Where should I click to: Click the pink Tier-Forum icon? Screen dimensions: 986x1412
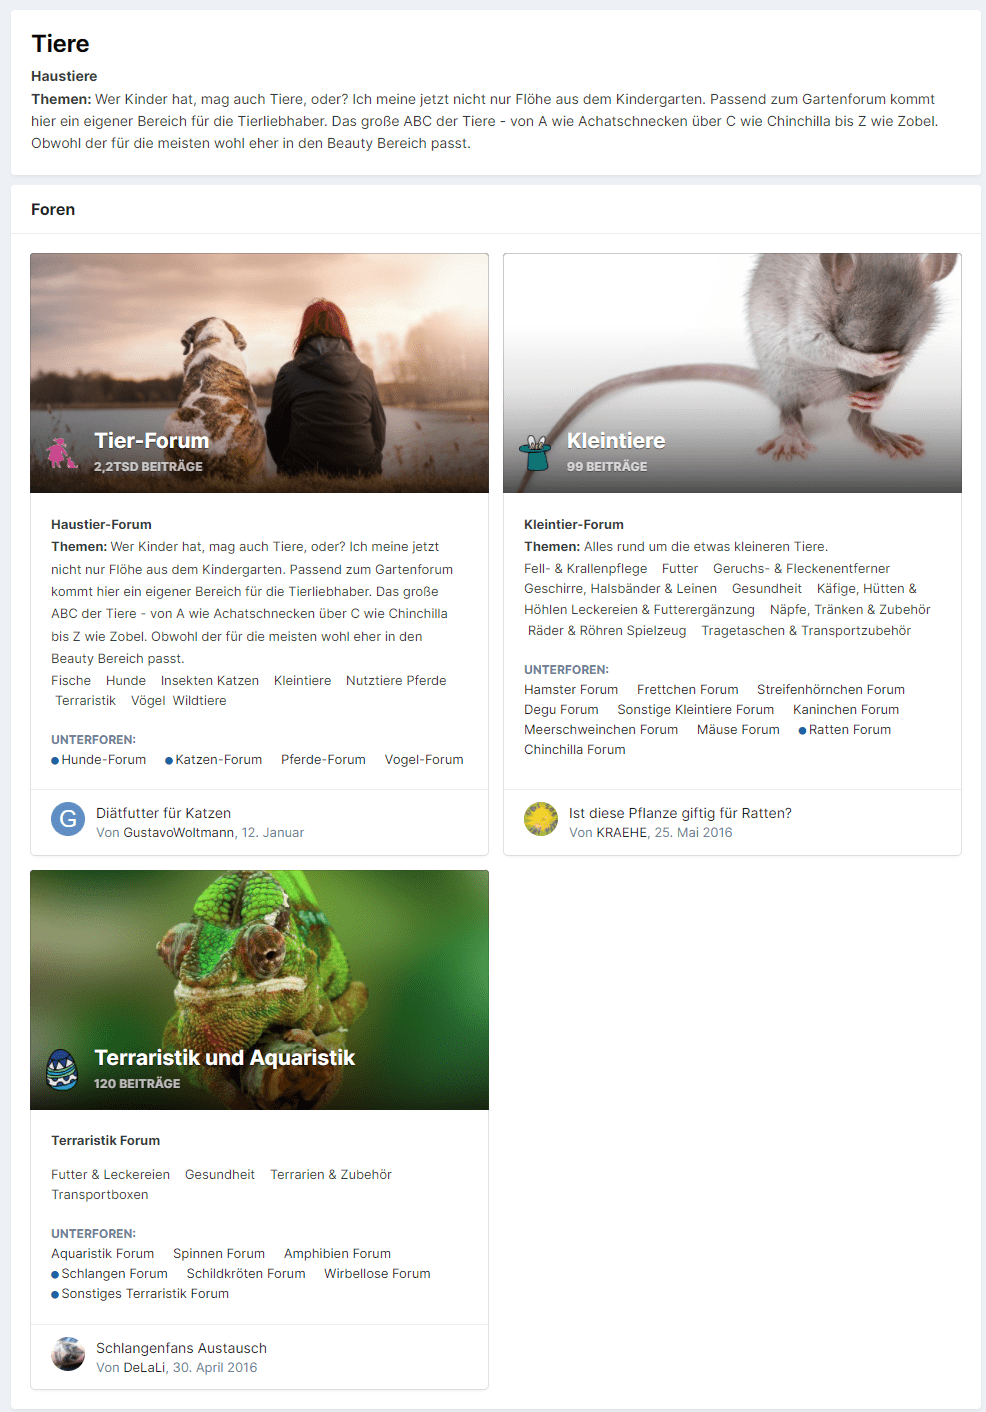(x=63, y=453)
